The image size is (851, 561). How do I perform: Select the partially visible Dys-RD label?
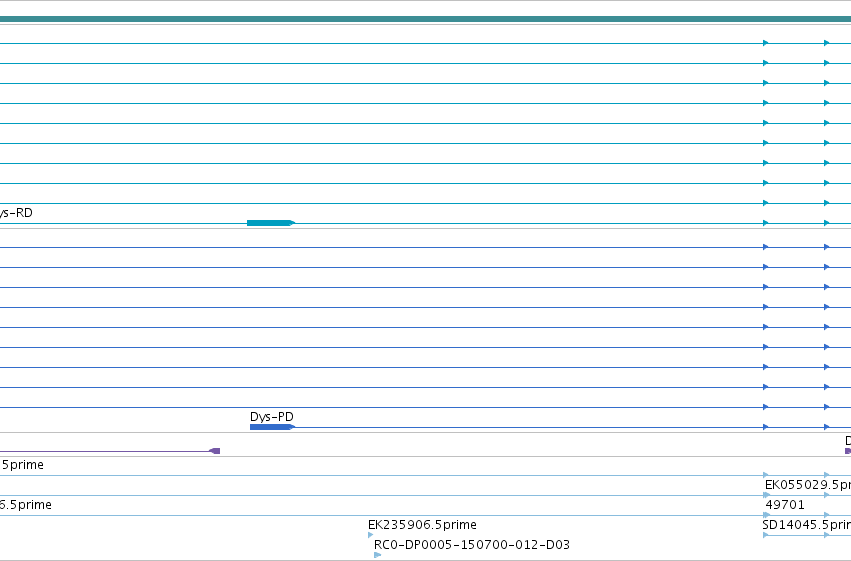(16, 213)
